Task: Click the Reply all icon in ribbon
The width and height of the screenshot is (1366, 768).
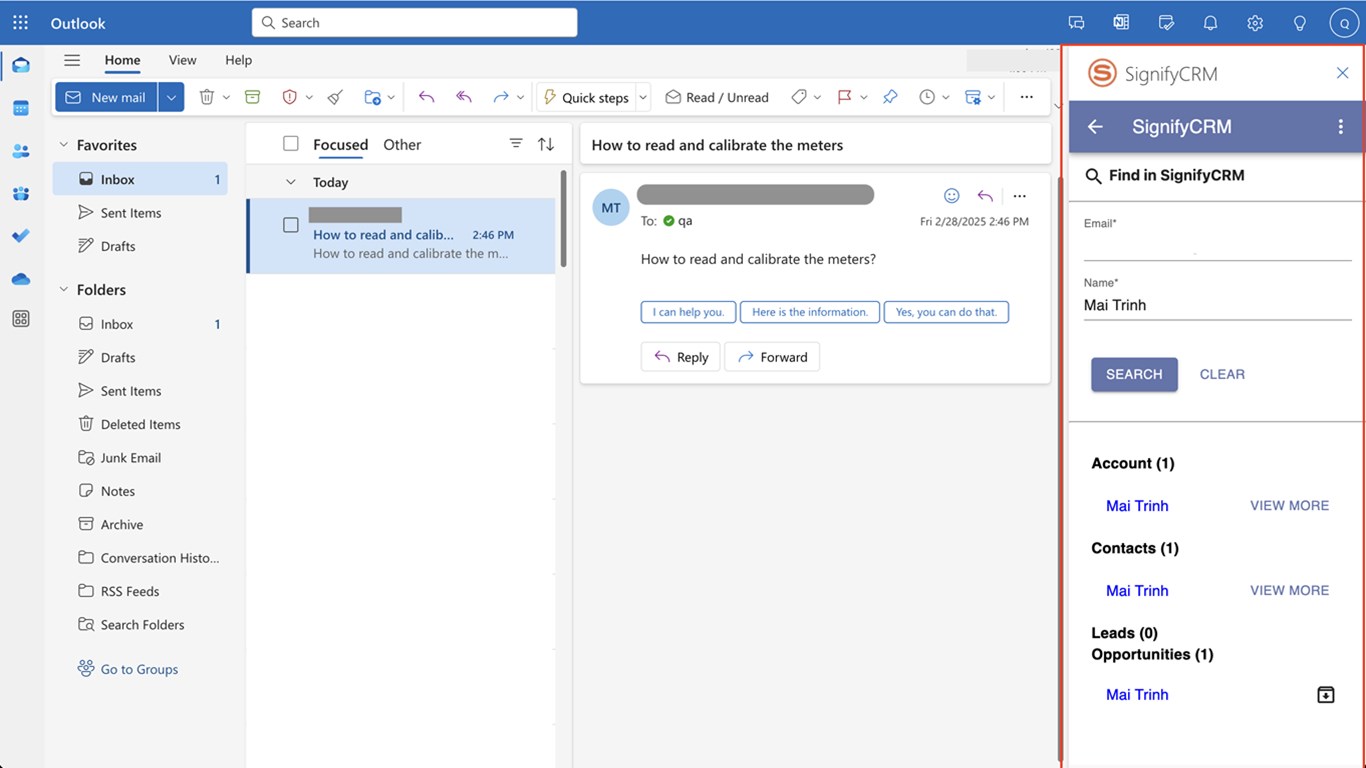Action: tap(464, 97)
